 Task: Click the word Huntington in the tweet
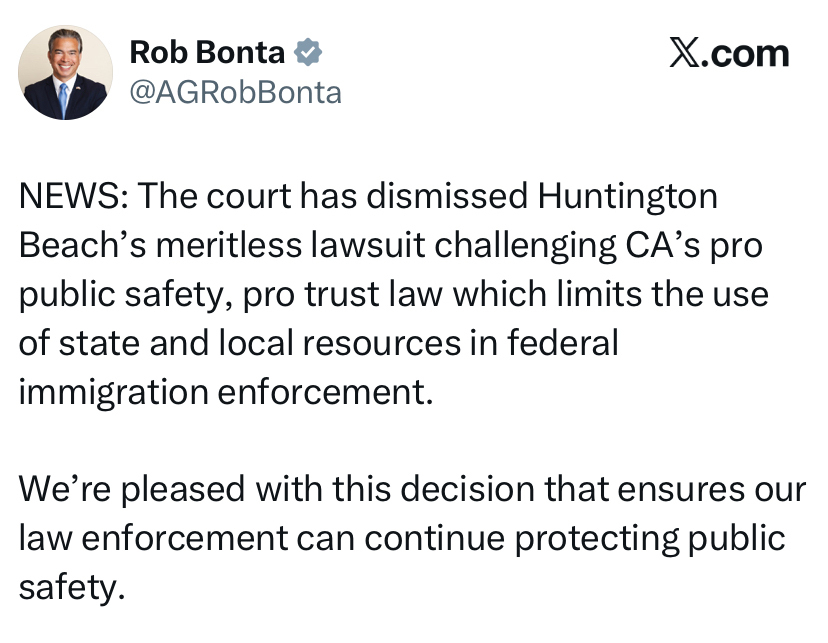(627, 196)
